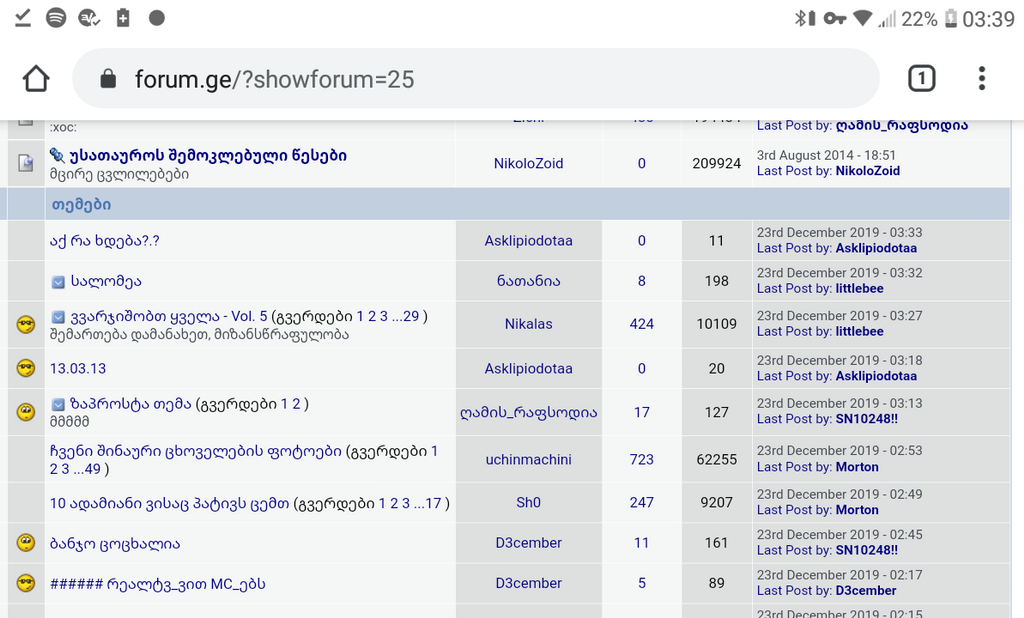Open page 29 of the Vol. 5 topic

click(x=410, y=316)
